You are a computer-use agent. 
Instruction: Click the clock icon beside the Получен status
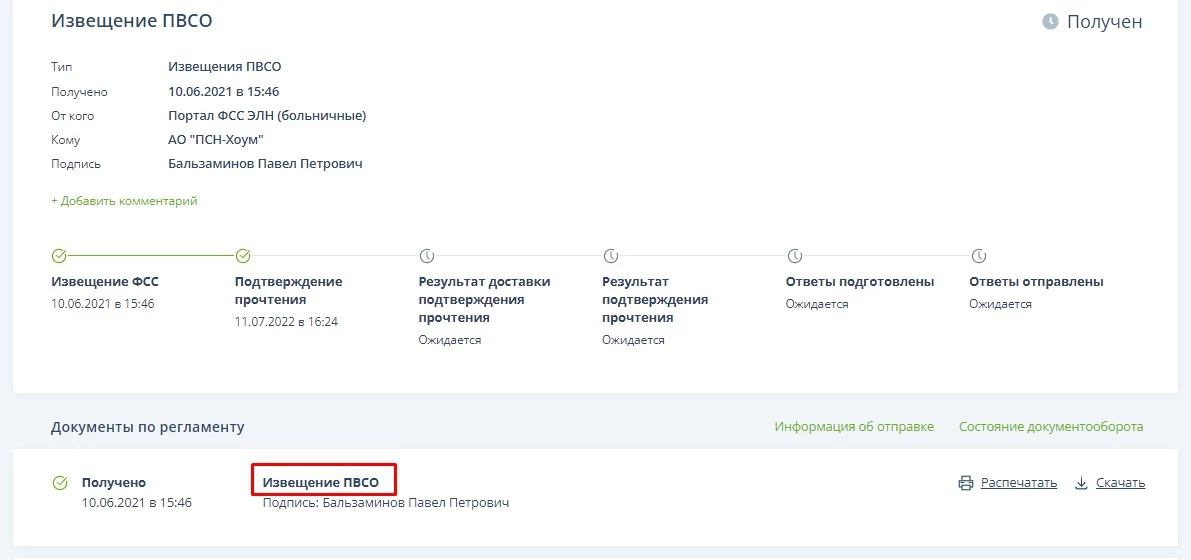pyautogui.click(x=1050, y=21)
